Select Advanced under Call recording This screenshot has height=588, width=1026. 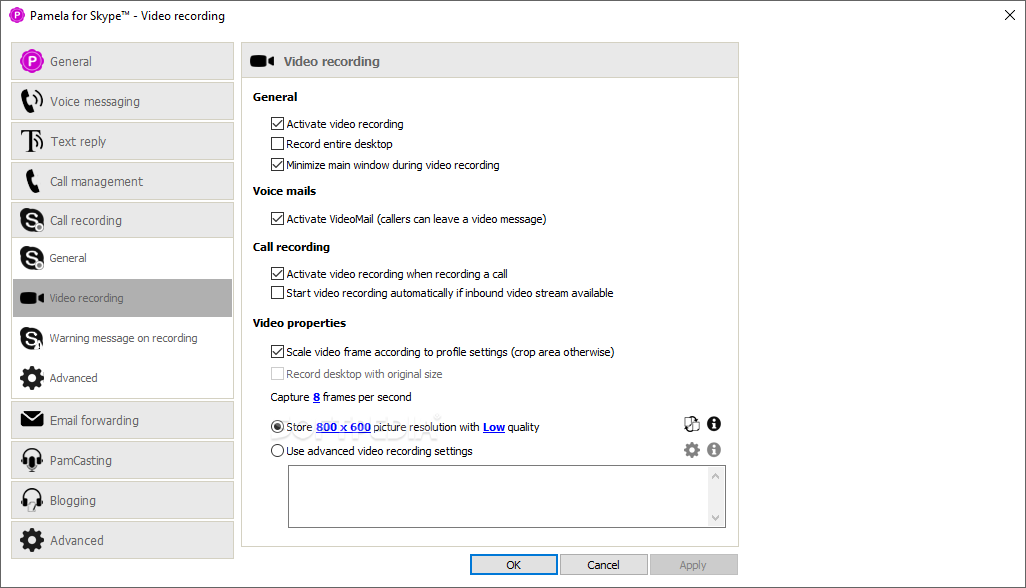tap(122, 378)
